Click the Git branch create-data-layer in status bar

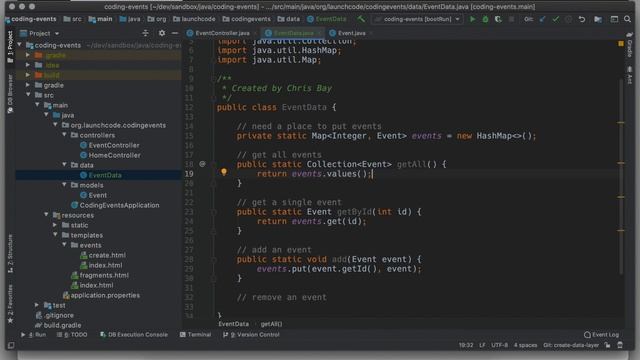pyautogui.click(x=571, y=345)
